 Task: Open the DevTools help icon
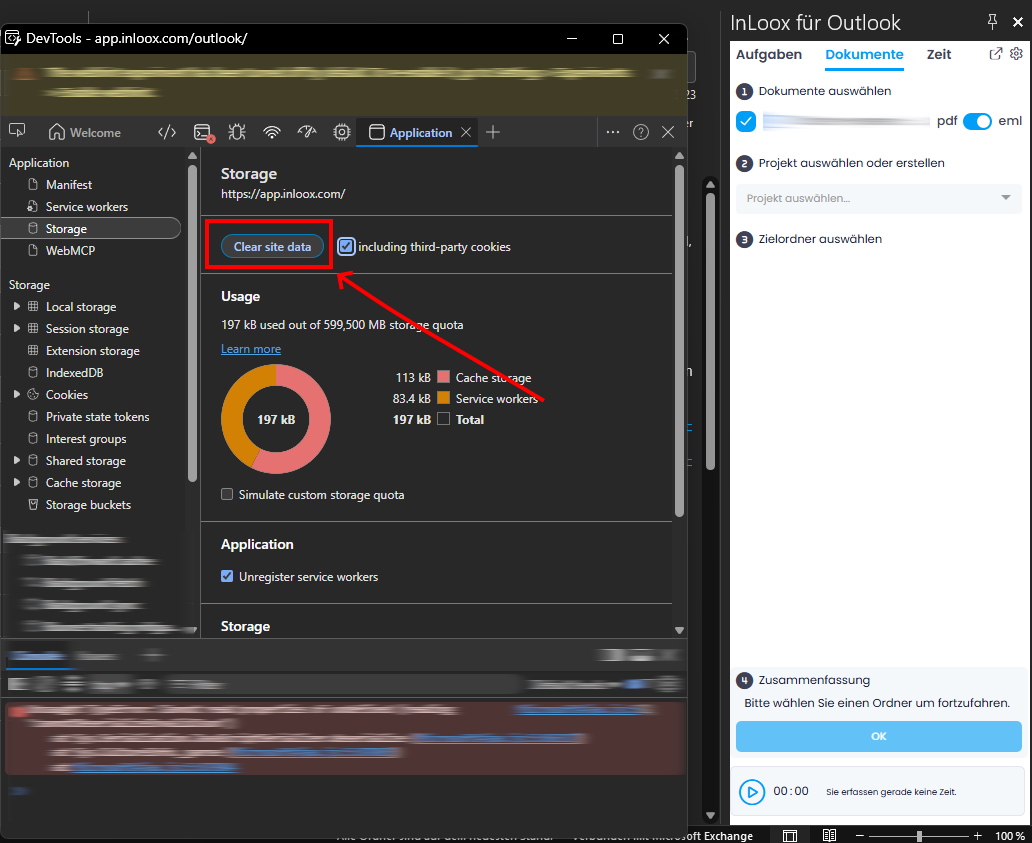tap(640, 132)
